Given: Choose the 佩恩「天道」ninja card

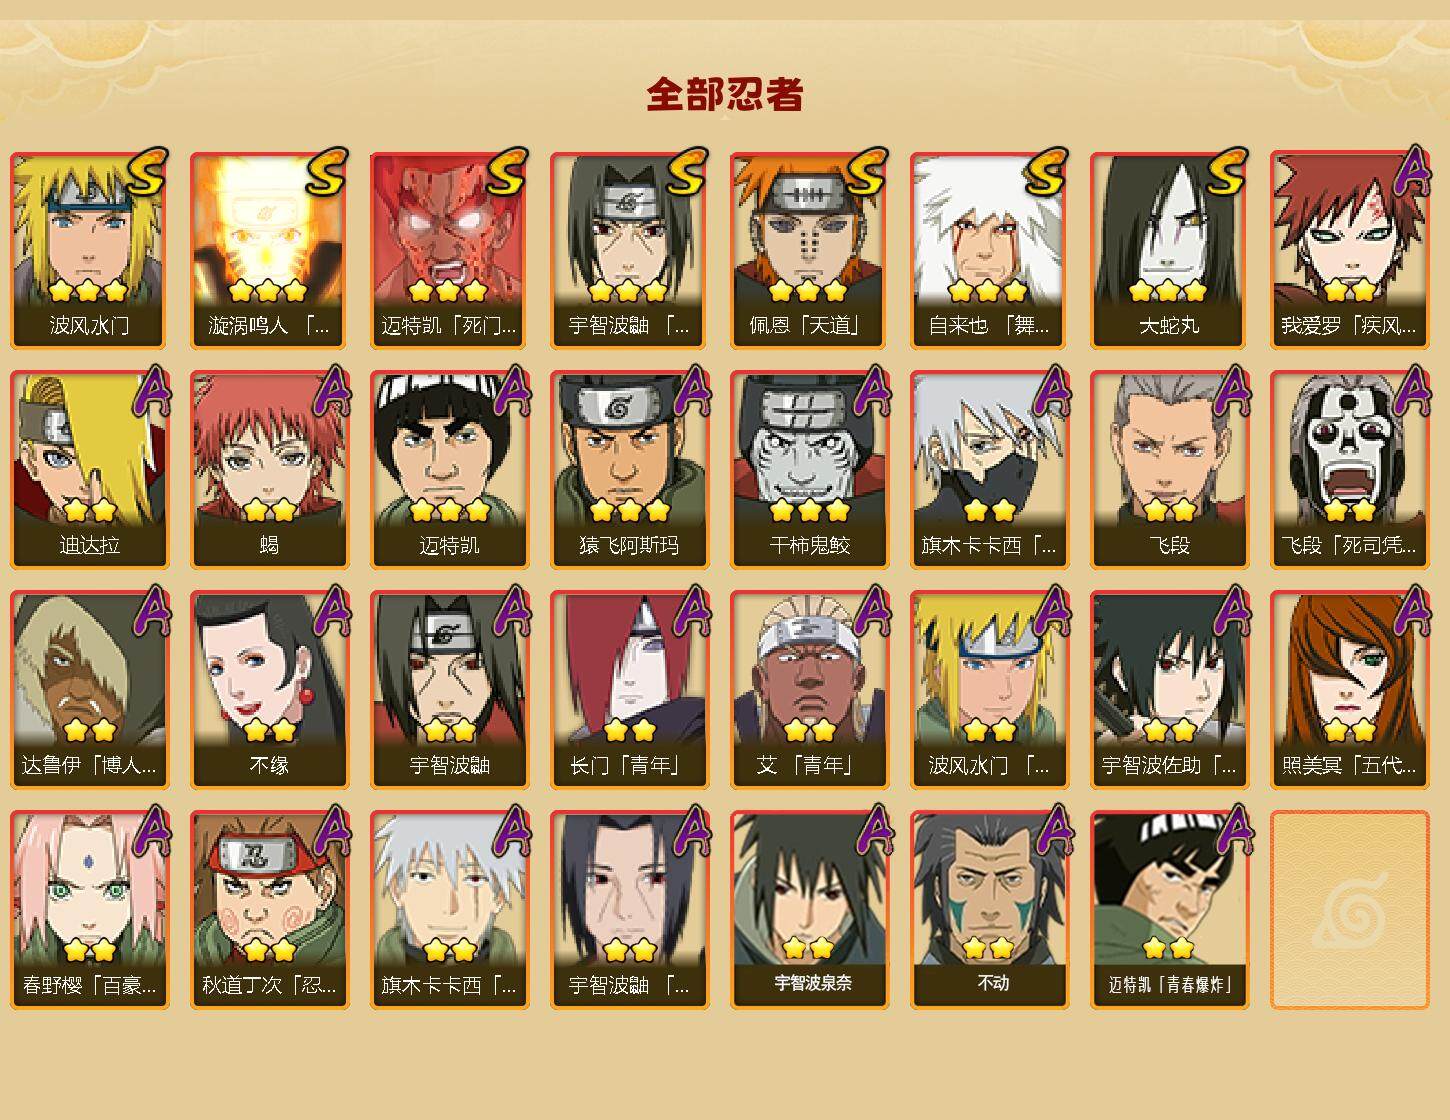Looking at the screenshot, I should coord(810,250).
